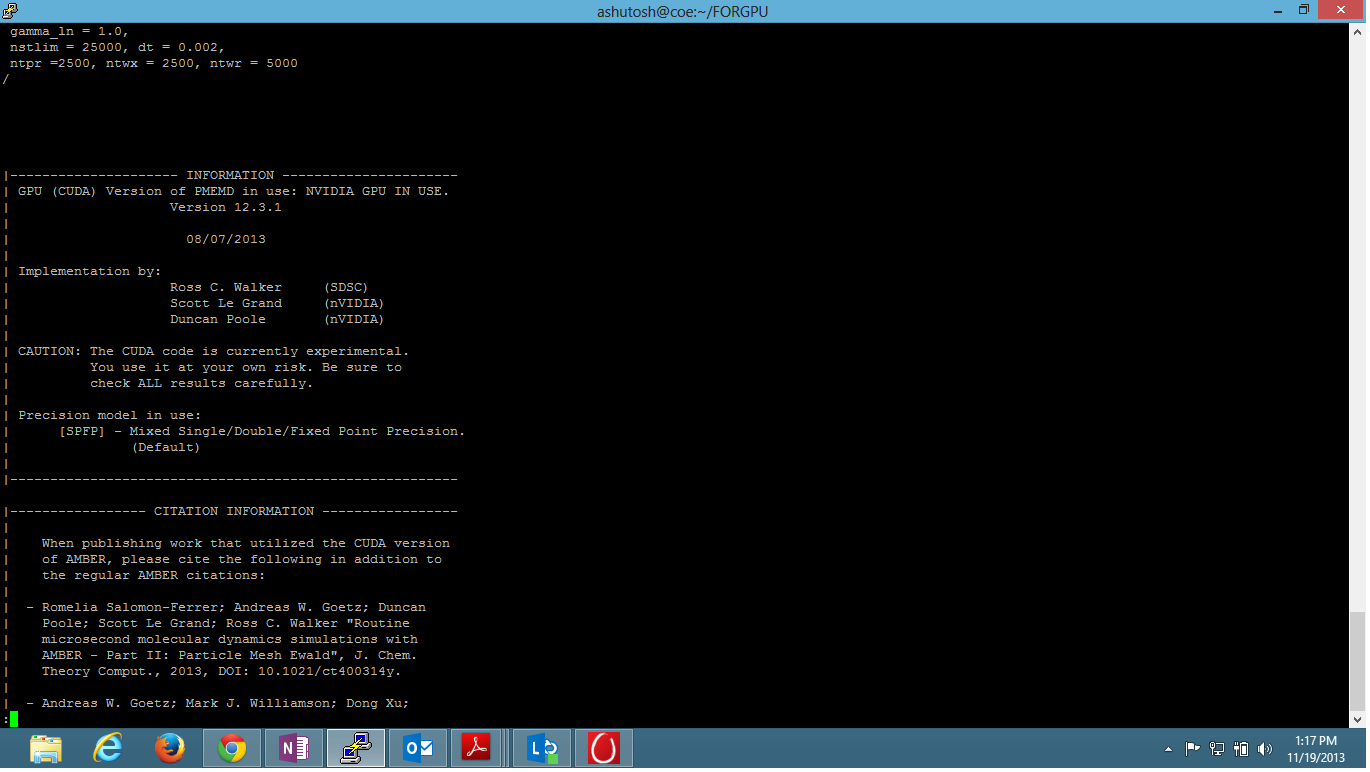
Task: Open File Explorer from the taskbar
Action: pos(46,748)
